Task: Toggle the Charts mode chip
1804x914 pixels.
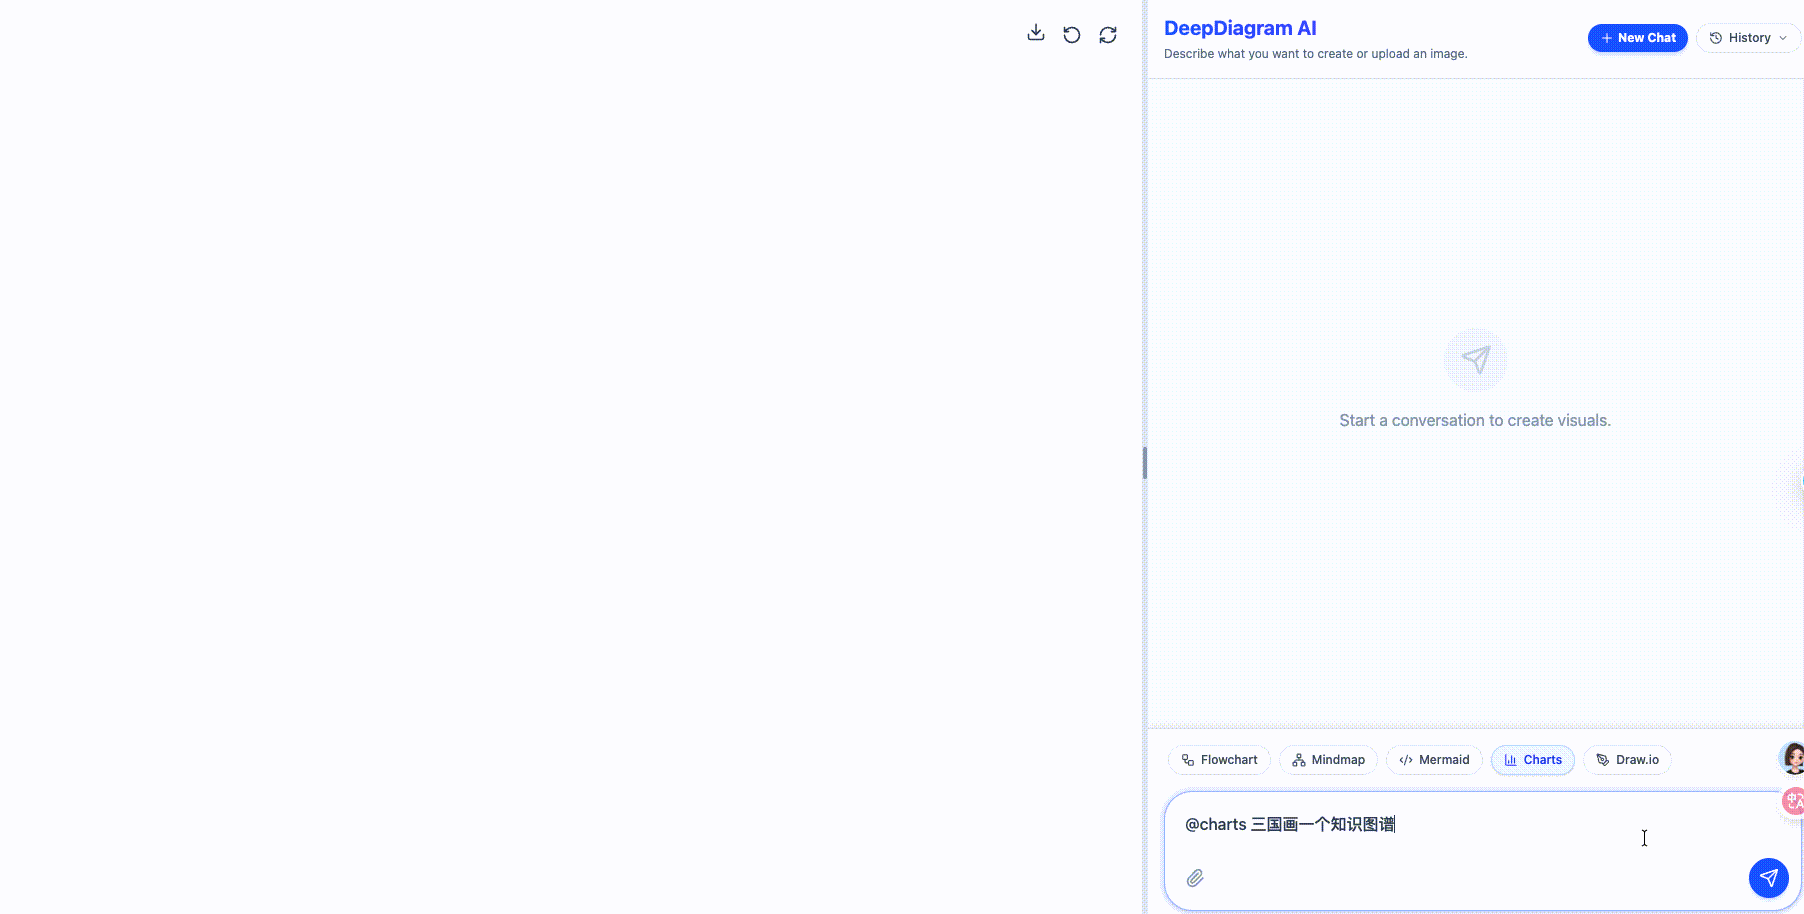Action: pyautogui.click(x=1532, y=760)
